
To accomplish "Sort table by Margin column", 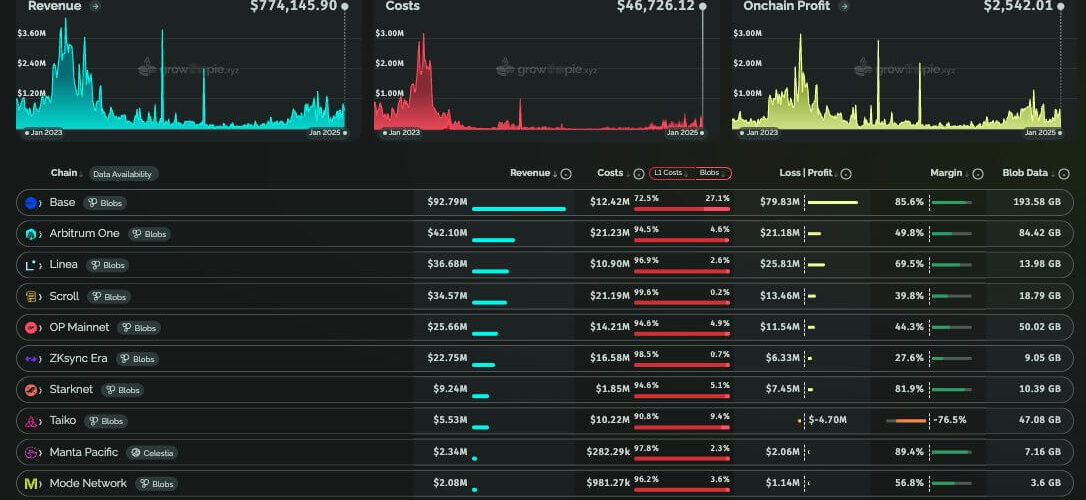I will pyautogui.click(x=949, y=173).
